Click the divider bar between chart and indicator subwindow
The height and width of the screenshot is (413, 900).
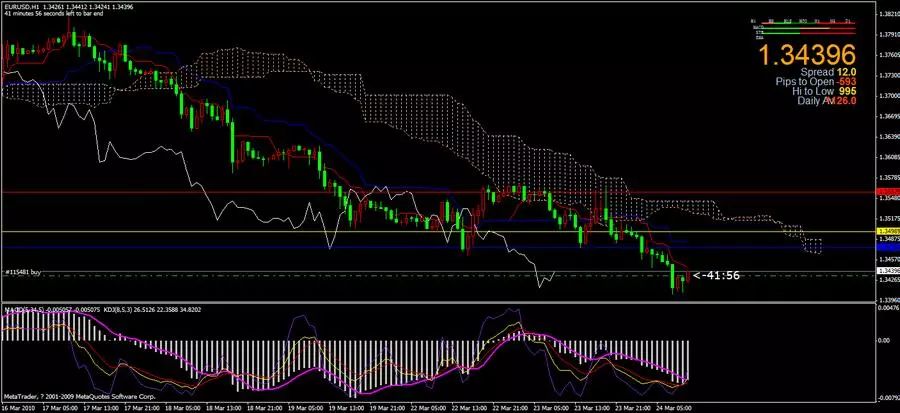439,303
